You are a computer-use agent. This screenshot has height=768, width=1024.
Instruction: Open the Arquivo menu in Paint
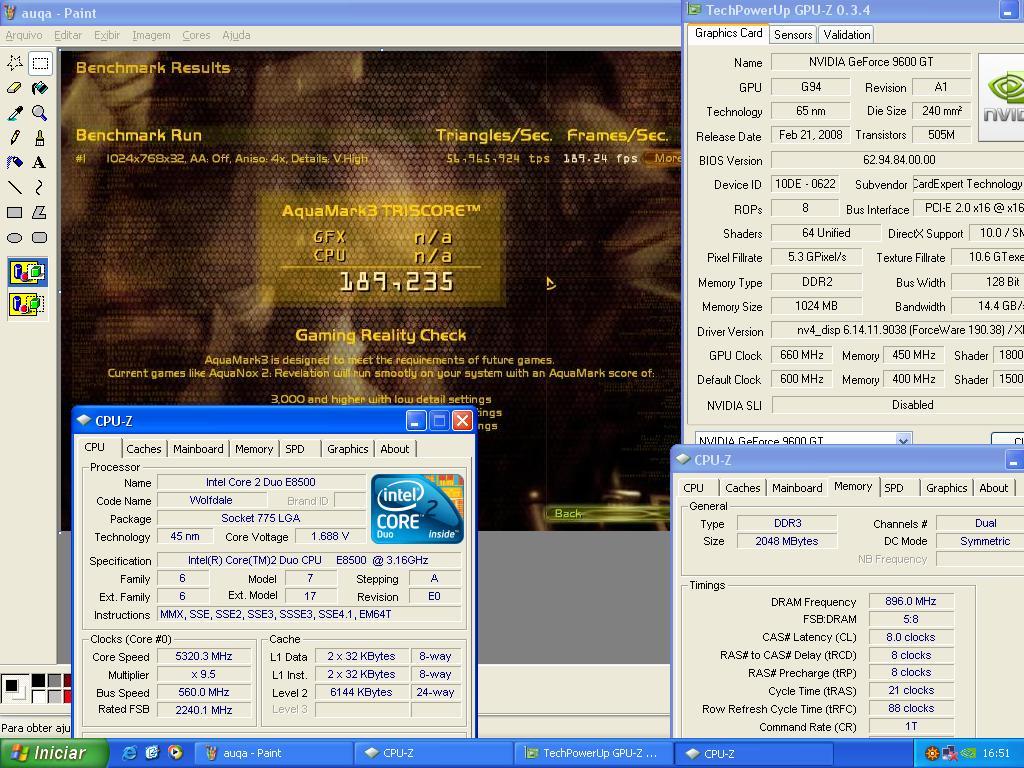click(x=24, y=35)
